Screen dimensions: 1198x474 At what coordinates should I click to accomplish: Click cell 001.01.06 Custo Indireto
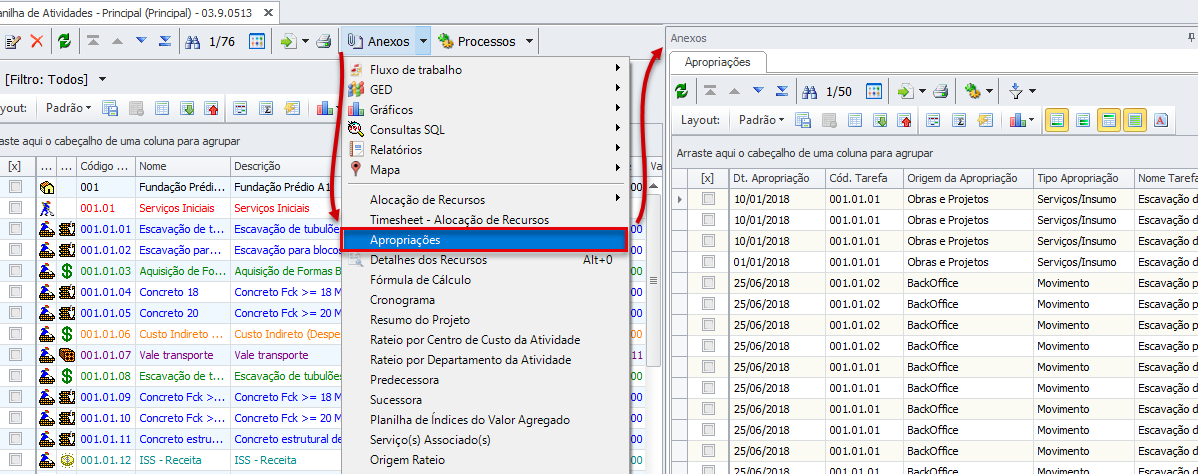tap(183, 334)
